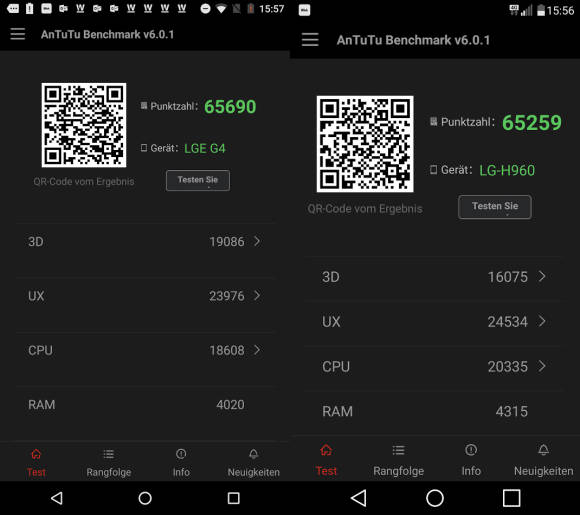Tap Android recents square on left phone
Image resolution: width=580 pixels, height=515 pixels.
[x=233, y=498]
